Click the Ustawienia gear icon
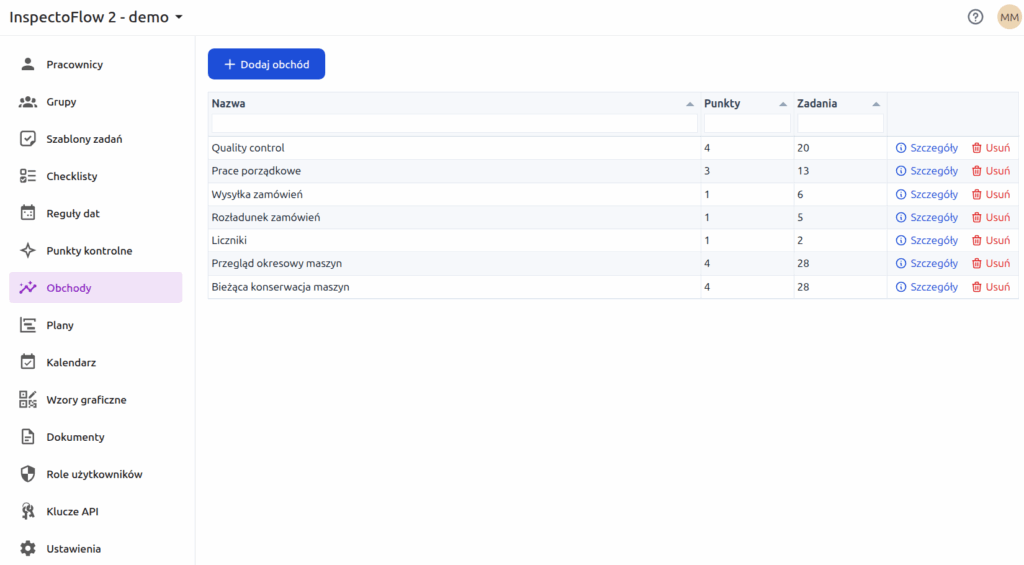Viewport: 1024px width, 565px height. [28, 549]
